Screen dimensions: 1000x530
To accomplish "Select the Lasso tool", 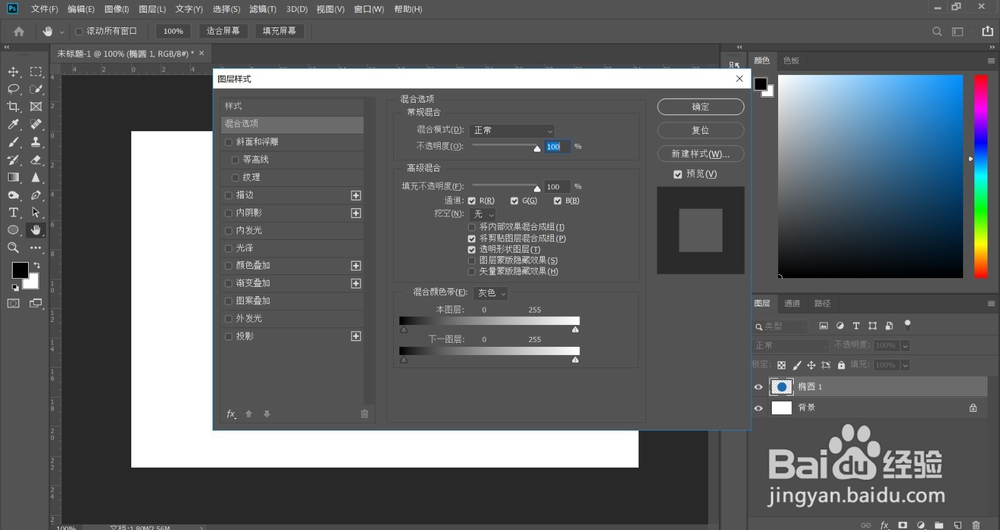I will [x=13, y=89].
